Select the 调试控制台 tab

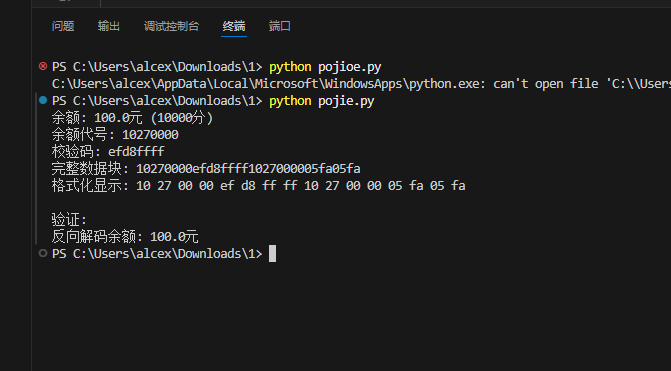pos(171,26)
